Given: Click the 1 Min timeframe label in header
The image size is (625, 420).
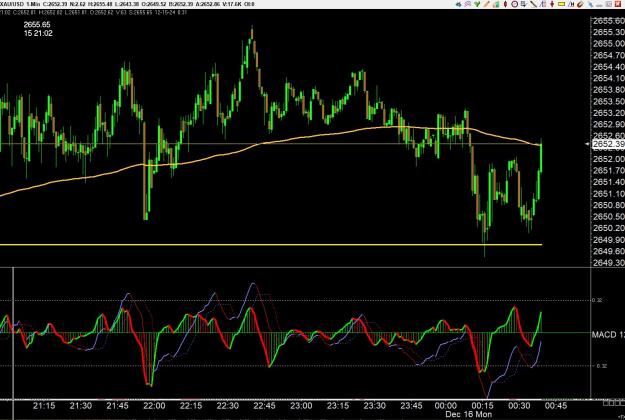Looking at the screenshot, I should (33, 4).
